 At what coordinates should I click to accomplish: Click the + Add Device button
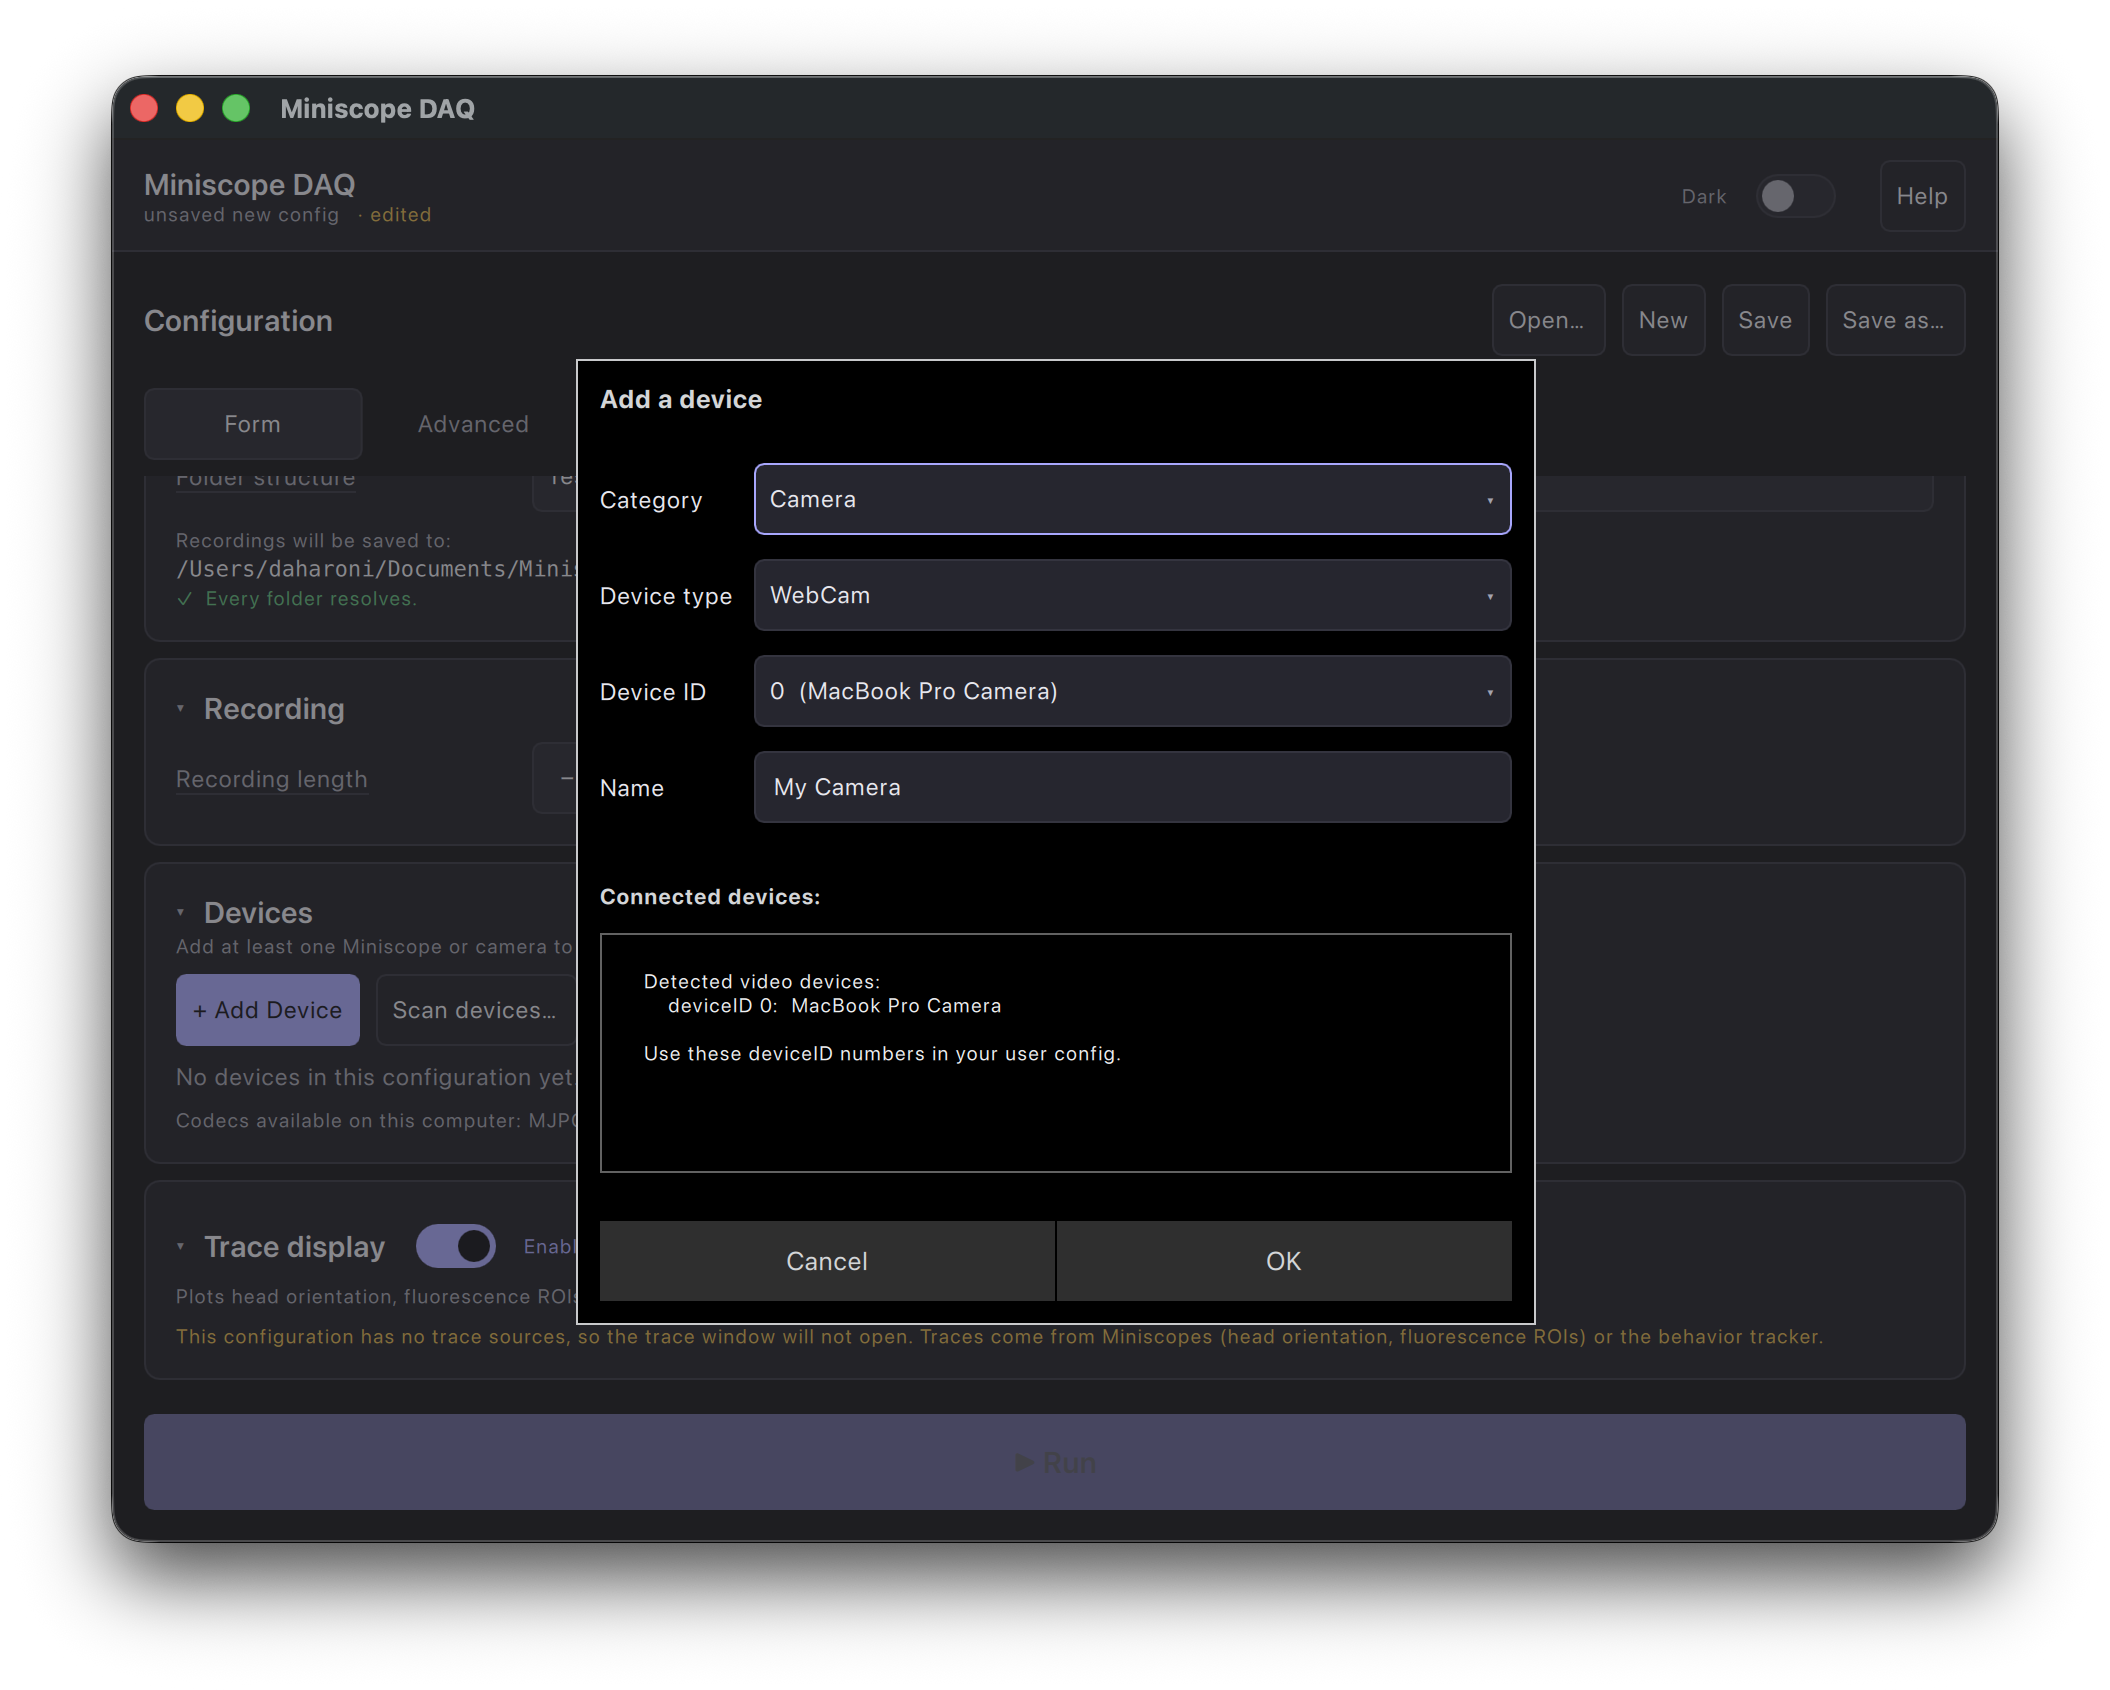tap(268, 1010)
